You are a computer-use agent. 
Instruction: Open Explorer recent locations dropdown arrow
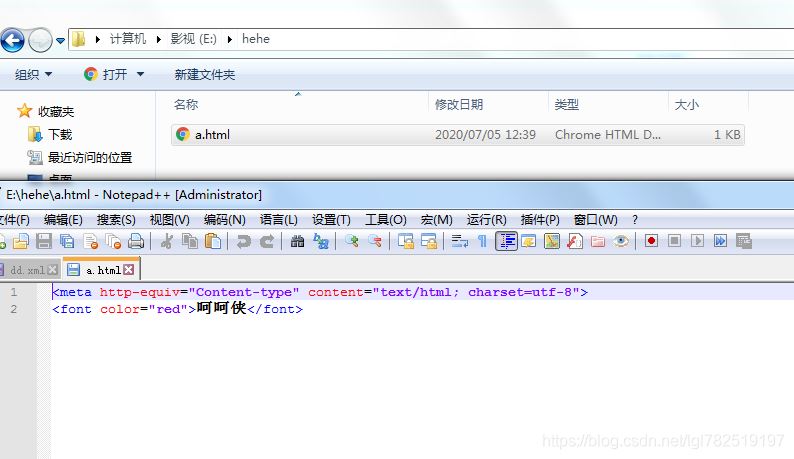click(x=60, y=41)
